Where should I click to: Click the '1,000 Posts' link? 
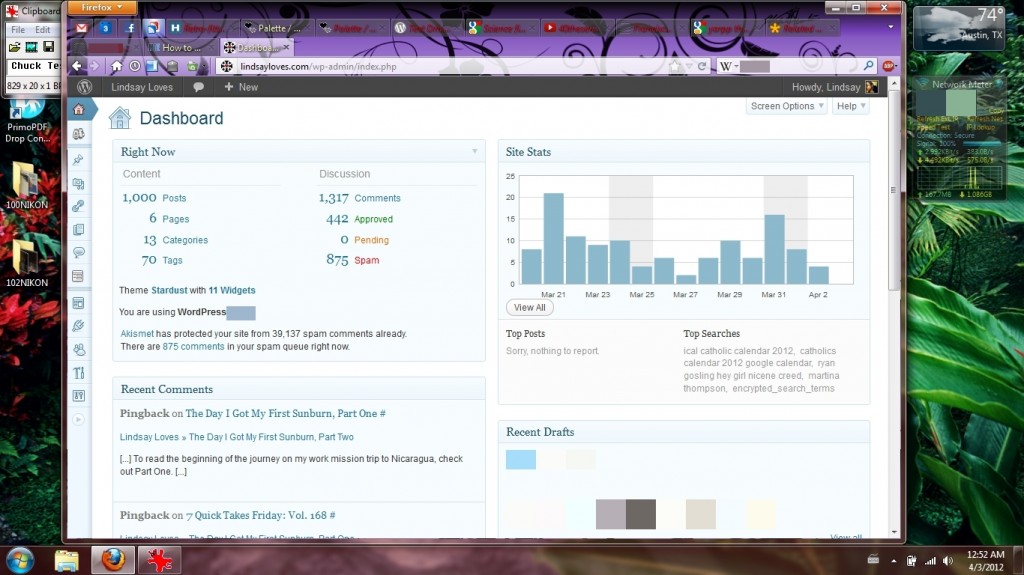154,197
